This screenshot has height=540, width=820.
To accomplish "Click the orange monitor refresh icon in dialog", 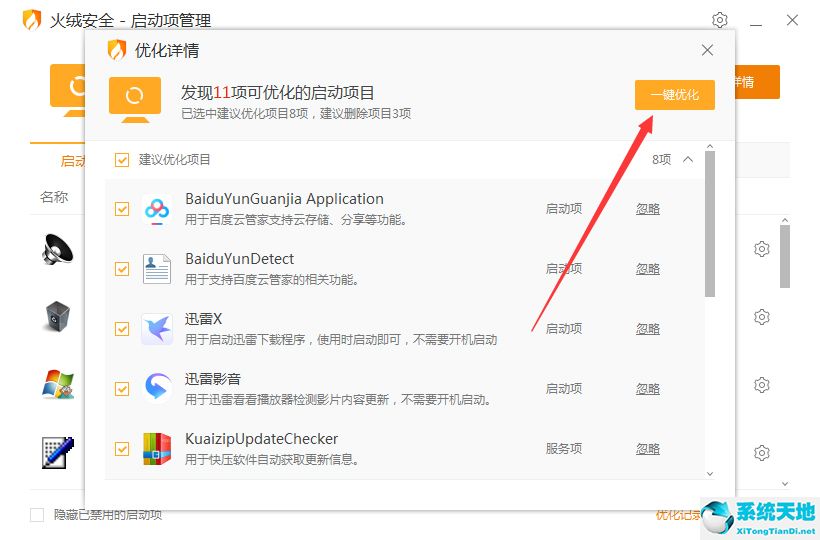I will [135, 99].
